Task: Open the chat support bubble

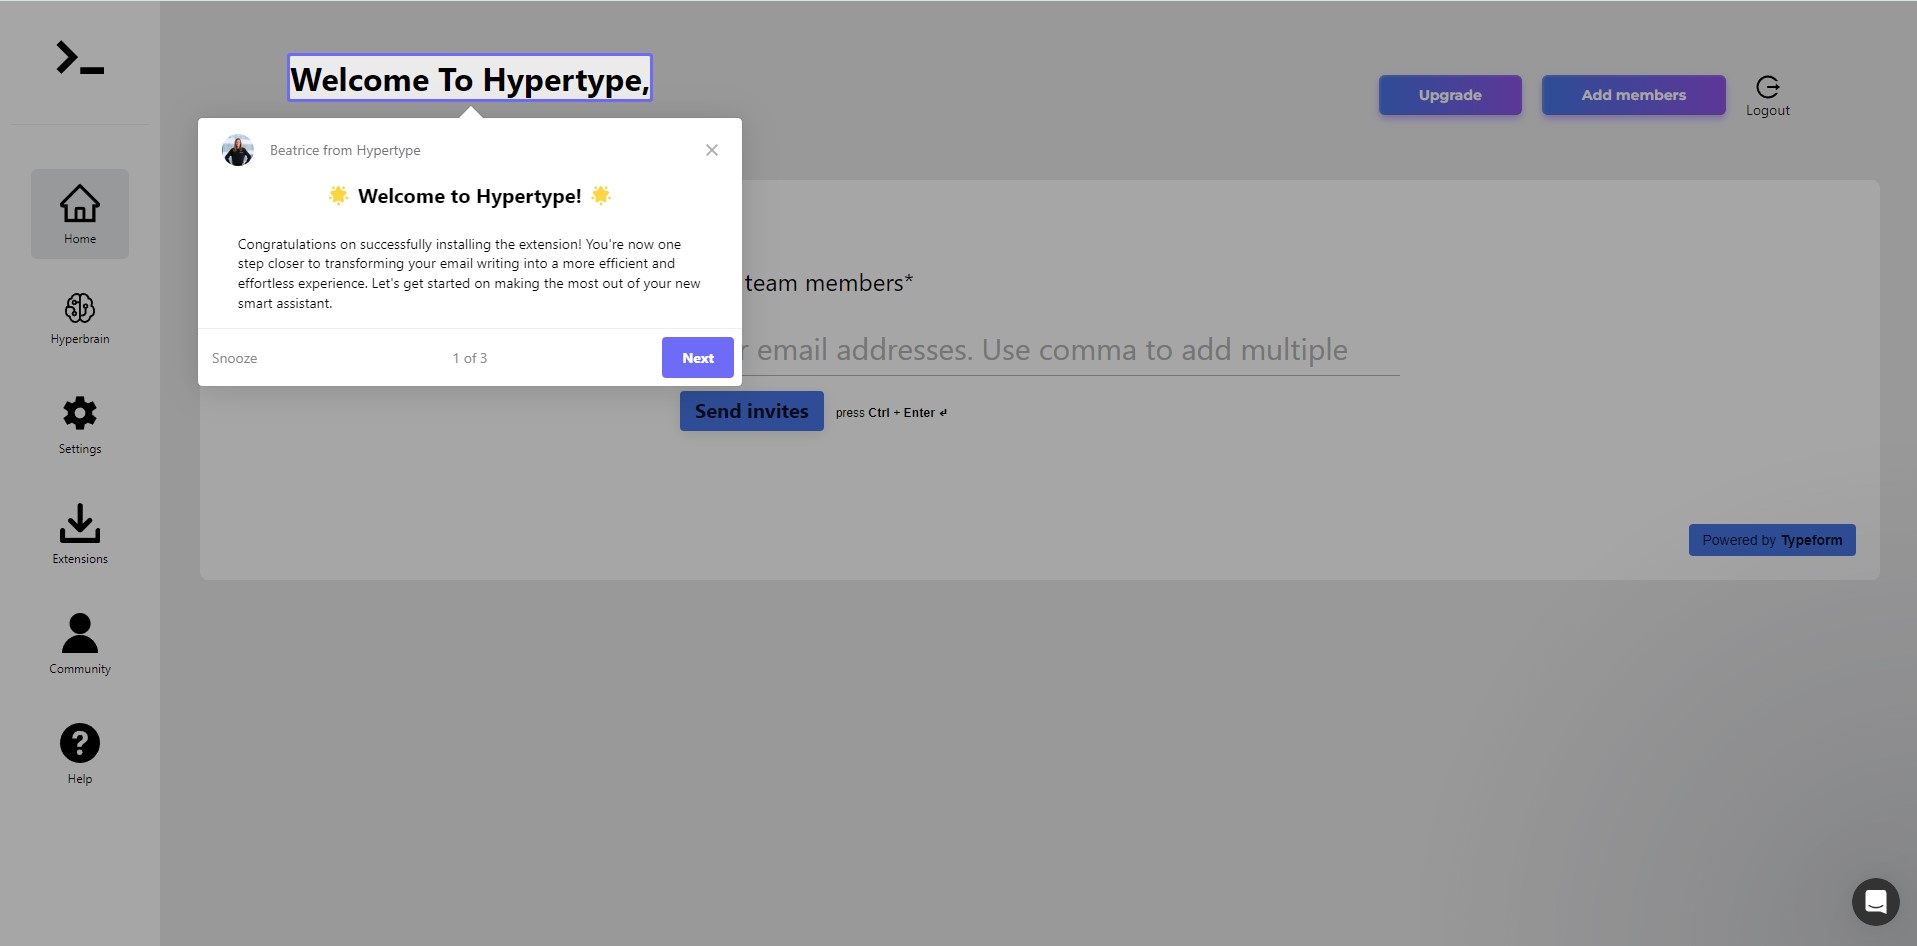Action: point(1876,902)
